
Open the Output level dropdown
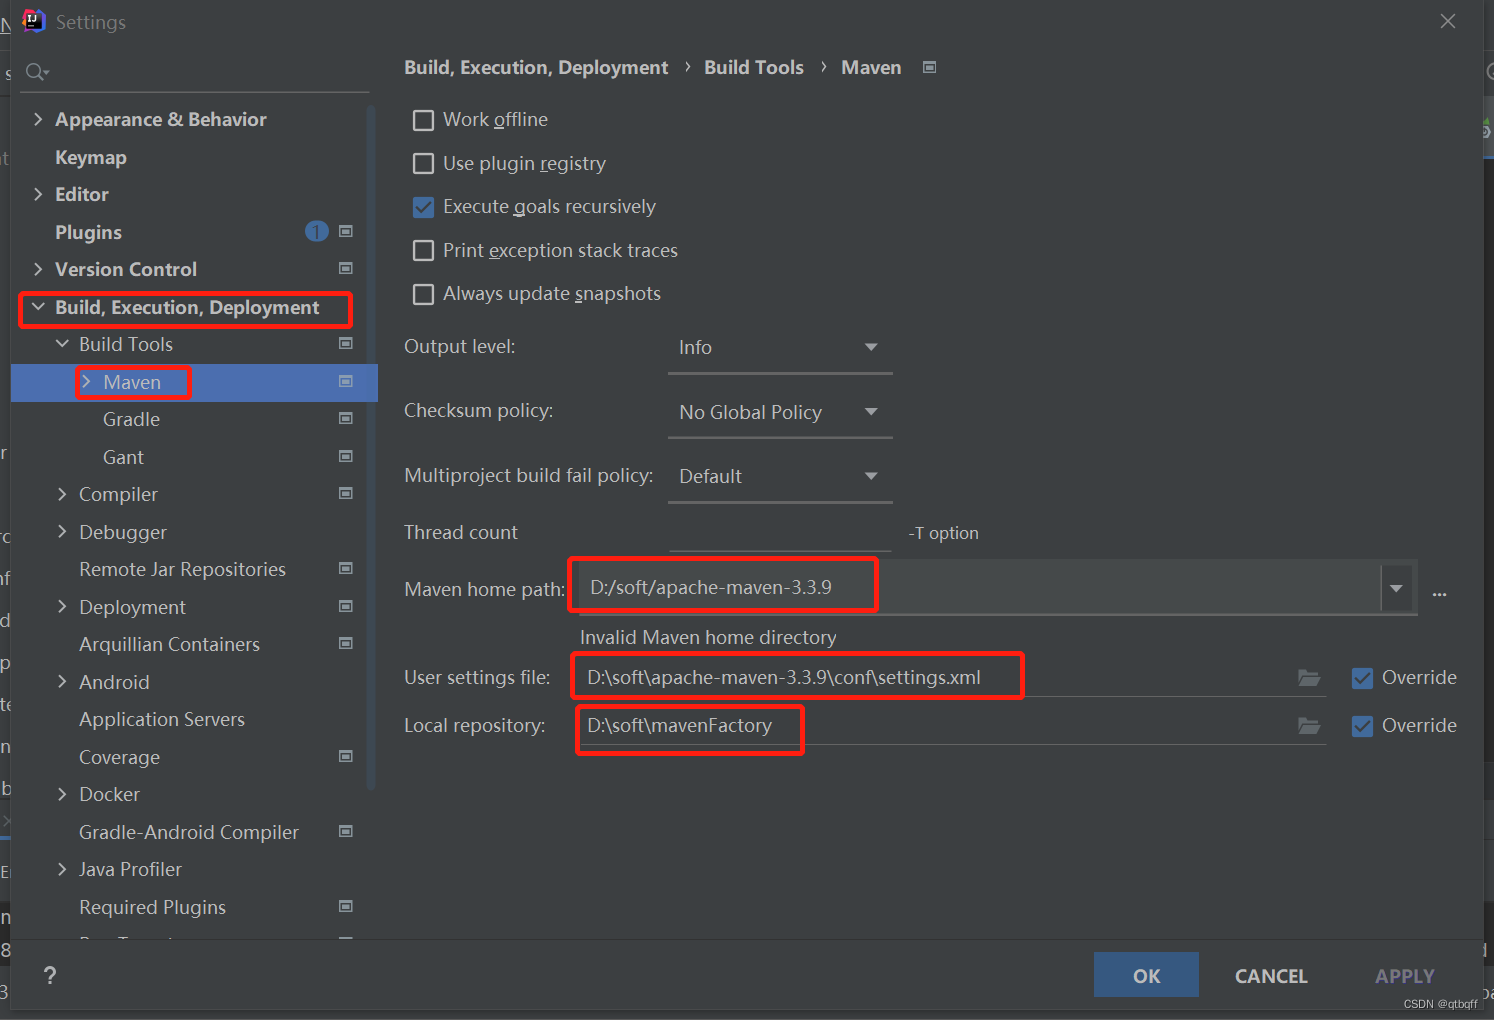pyautogui.click(x=780, y=348)
